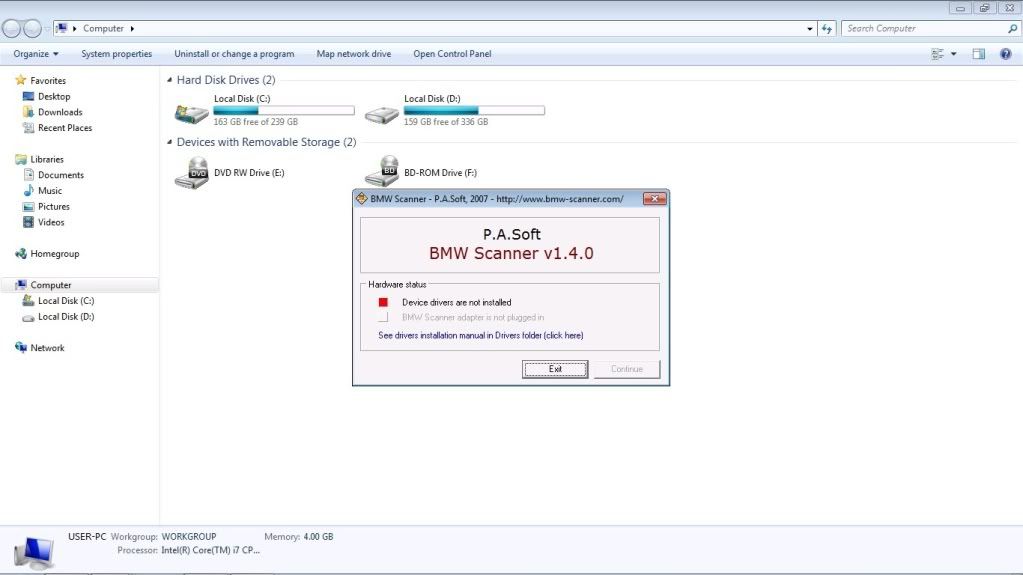Open the Organize dropdown menu

point(36,54)
